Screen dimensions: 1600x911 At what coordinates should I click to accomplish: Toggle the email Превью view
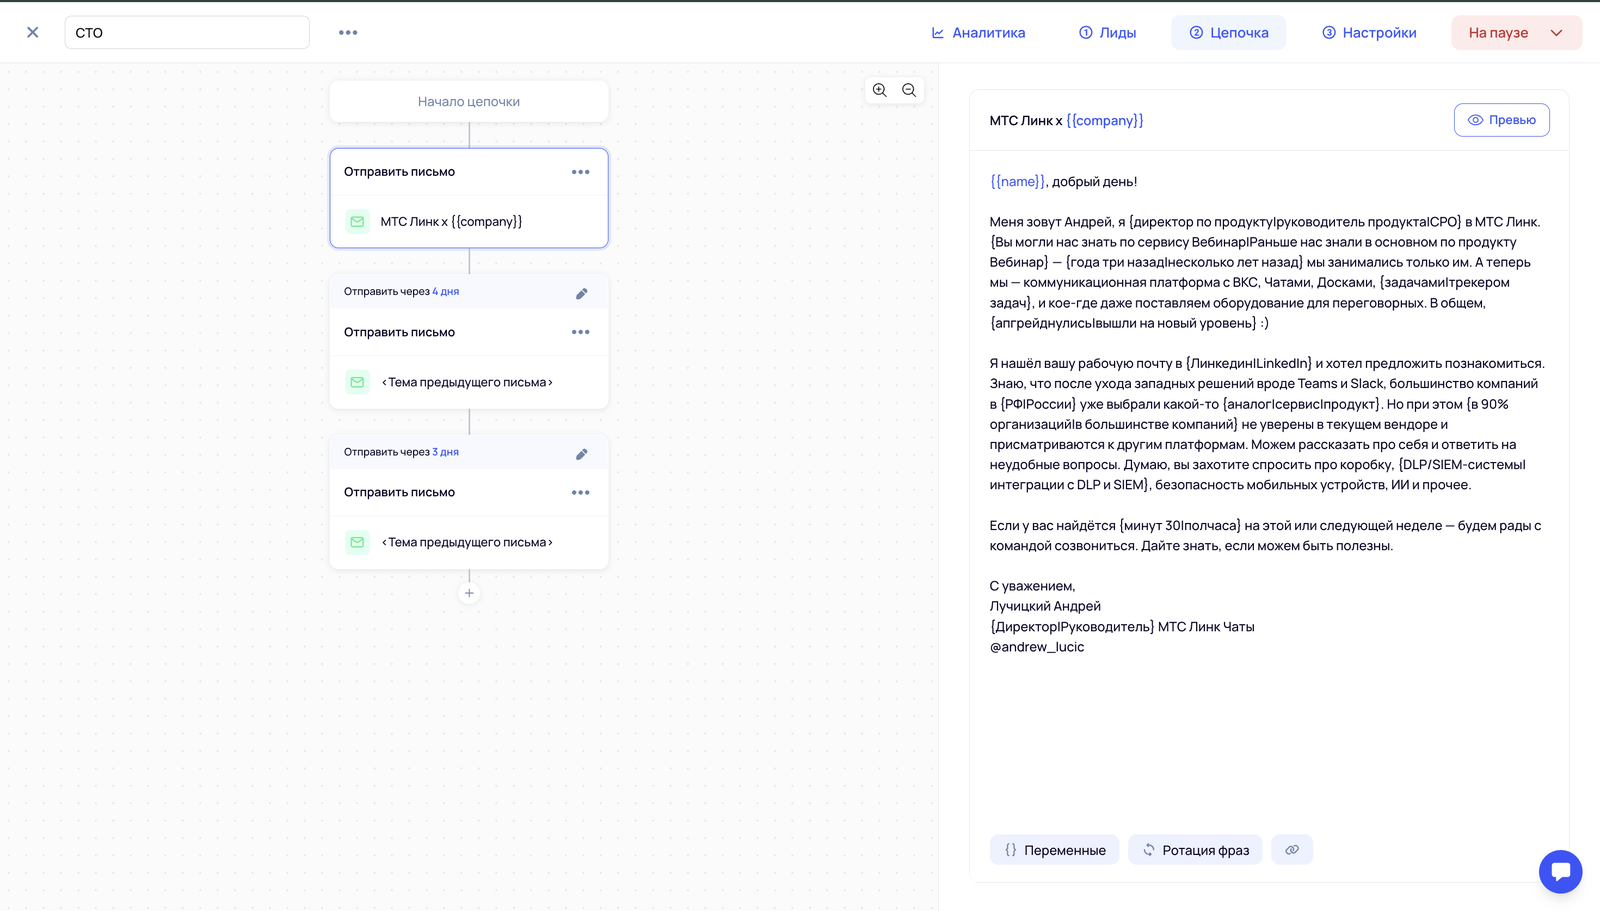point(1501,120)
